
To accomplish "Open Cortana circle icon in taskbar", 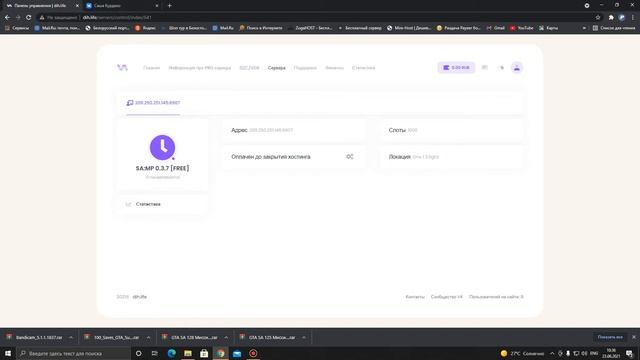I will [x=138, y=353].
